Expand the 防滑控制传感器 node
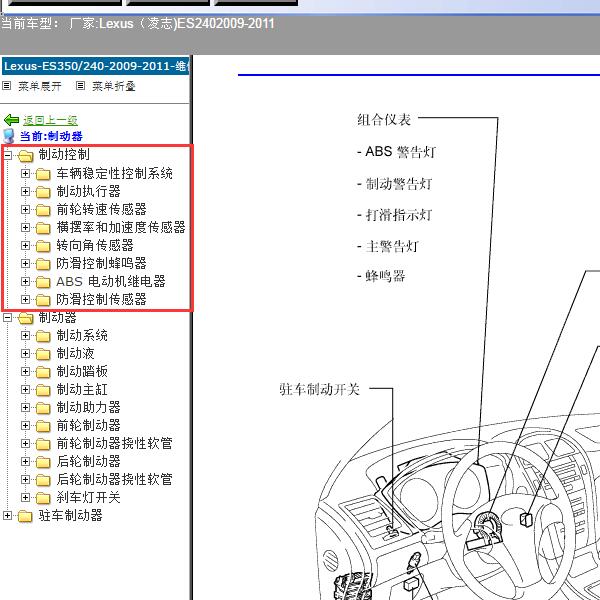Image resolution: width=600 pixels, height=600 pixels. pos(25,299)
